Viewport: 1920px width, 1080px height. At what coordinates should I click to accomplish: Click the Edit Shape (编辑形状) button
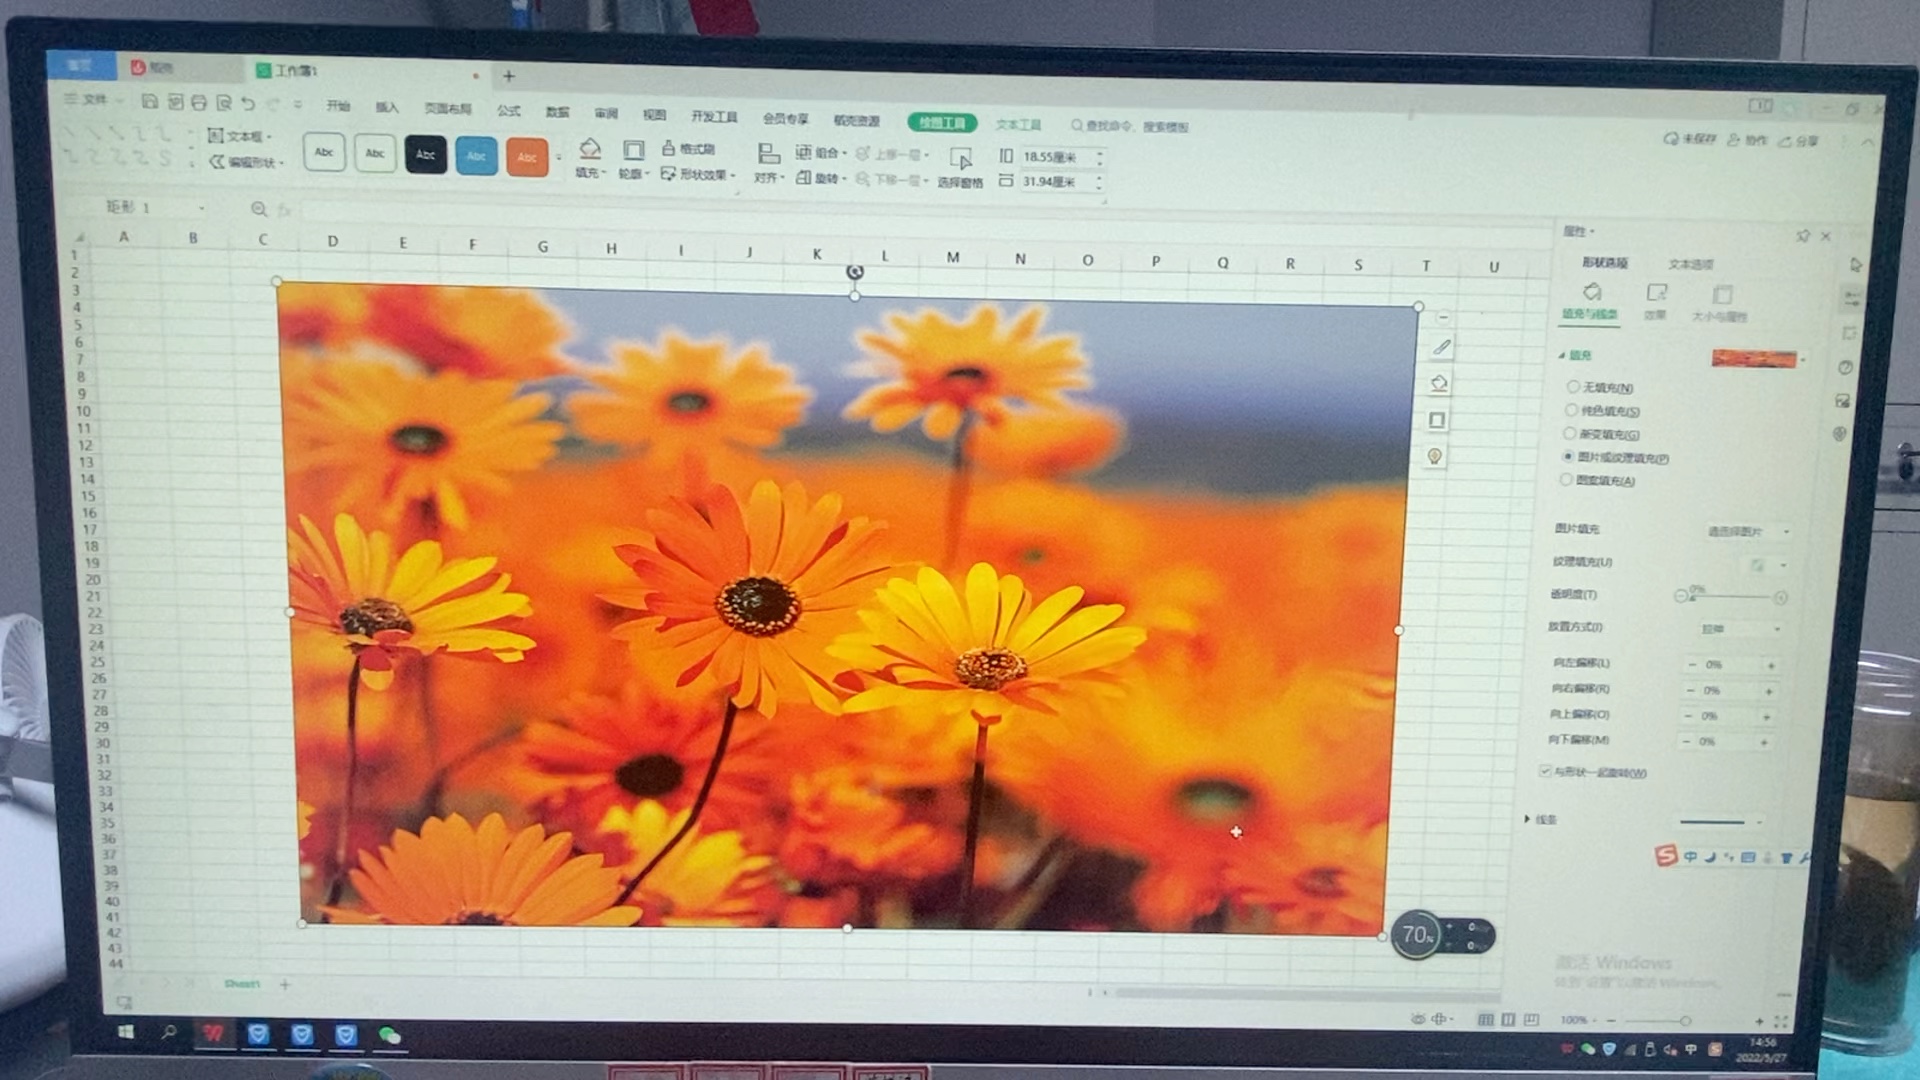coord(246,162)
